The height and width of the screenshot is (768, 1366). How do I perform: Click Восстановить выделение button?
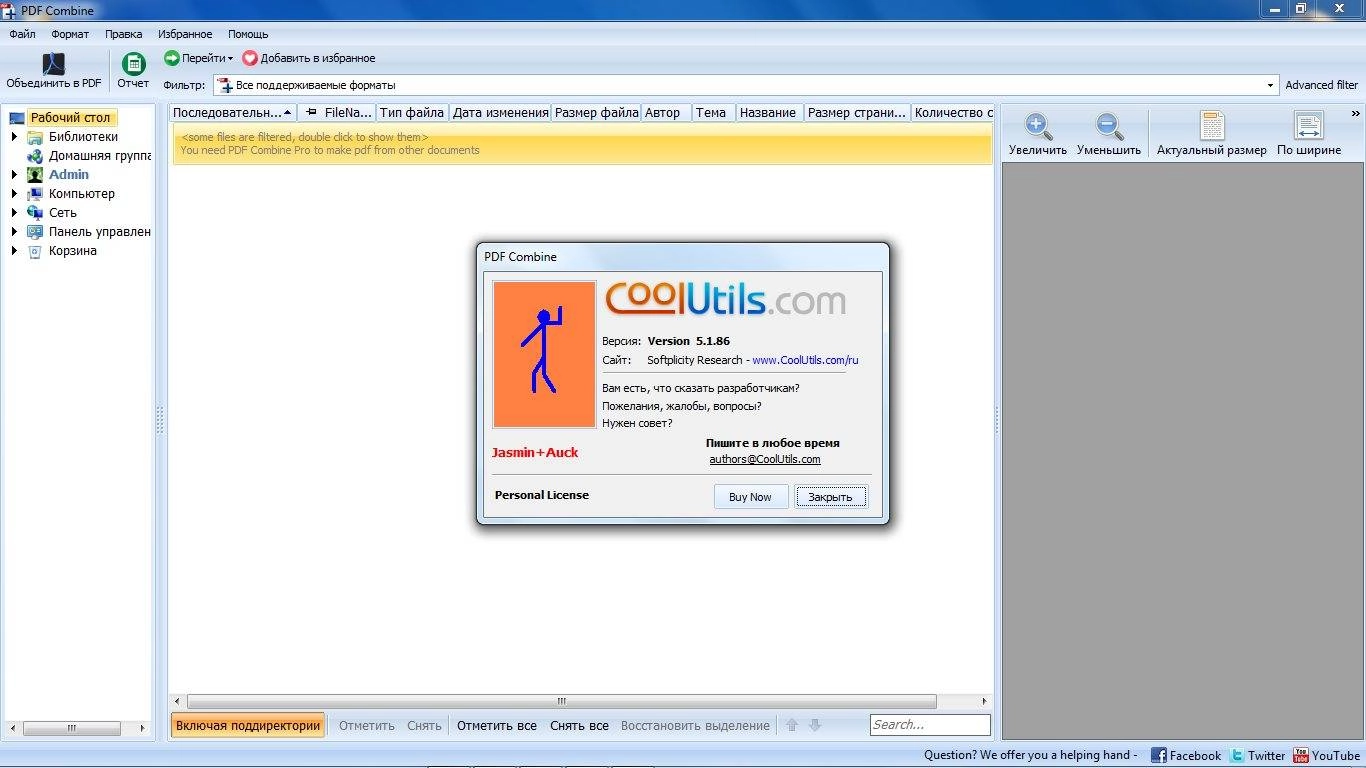coord(695,725)
